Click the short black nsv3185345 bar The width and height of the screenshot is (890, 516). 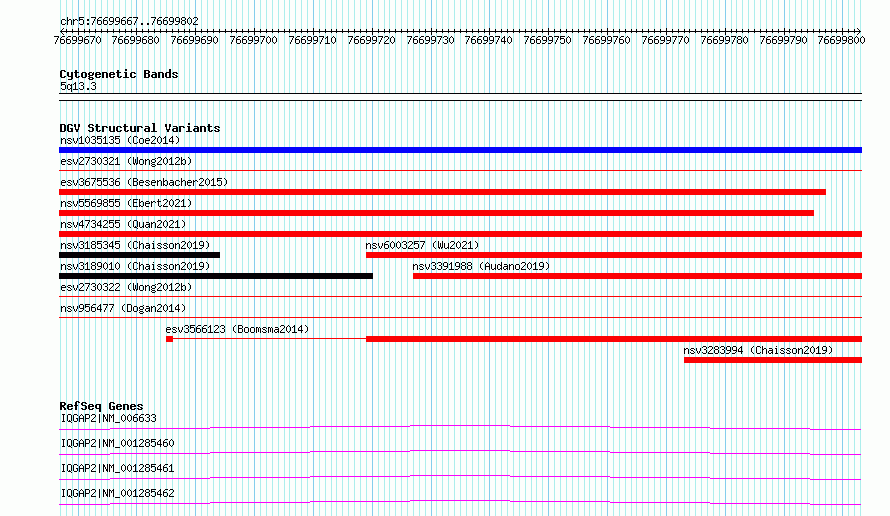pos(139,255)
